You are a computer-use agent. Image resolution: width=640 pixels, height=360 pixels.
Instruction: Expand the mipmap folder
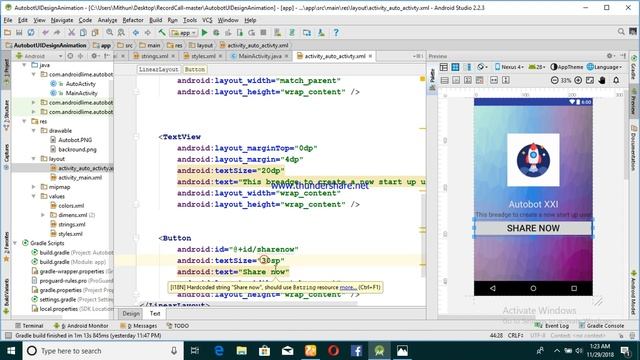(x=34, y=187)
